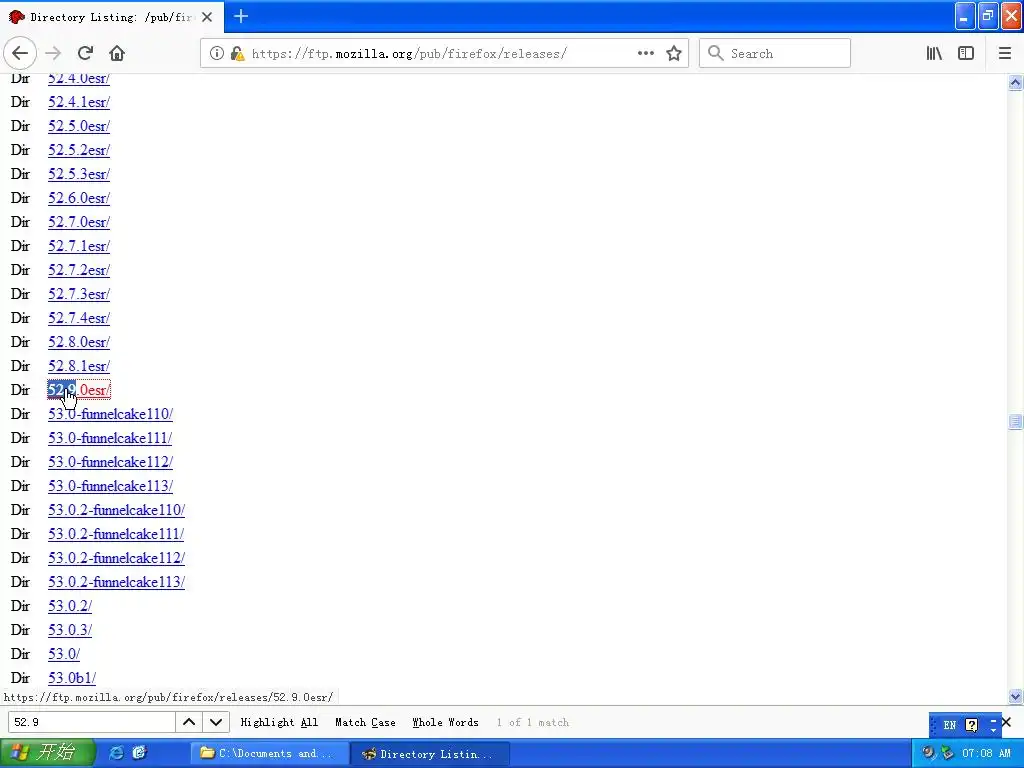Click the find bar text field

coord(91,722)
